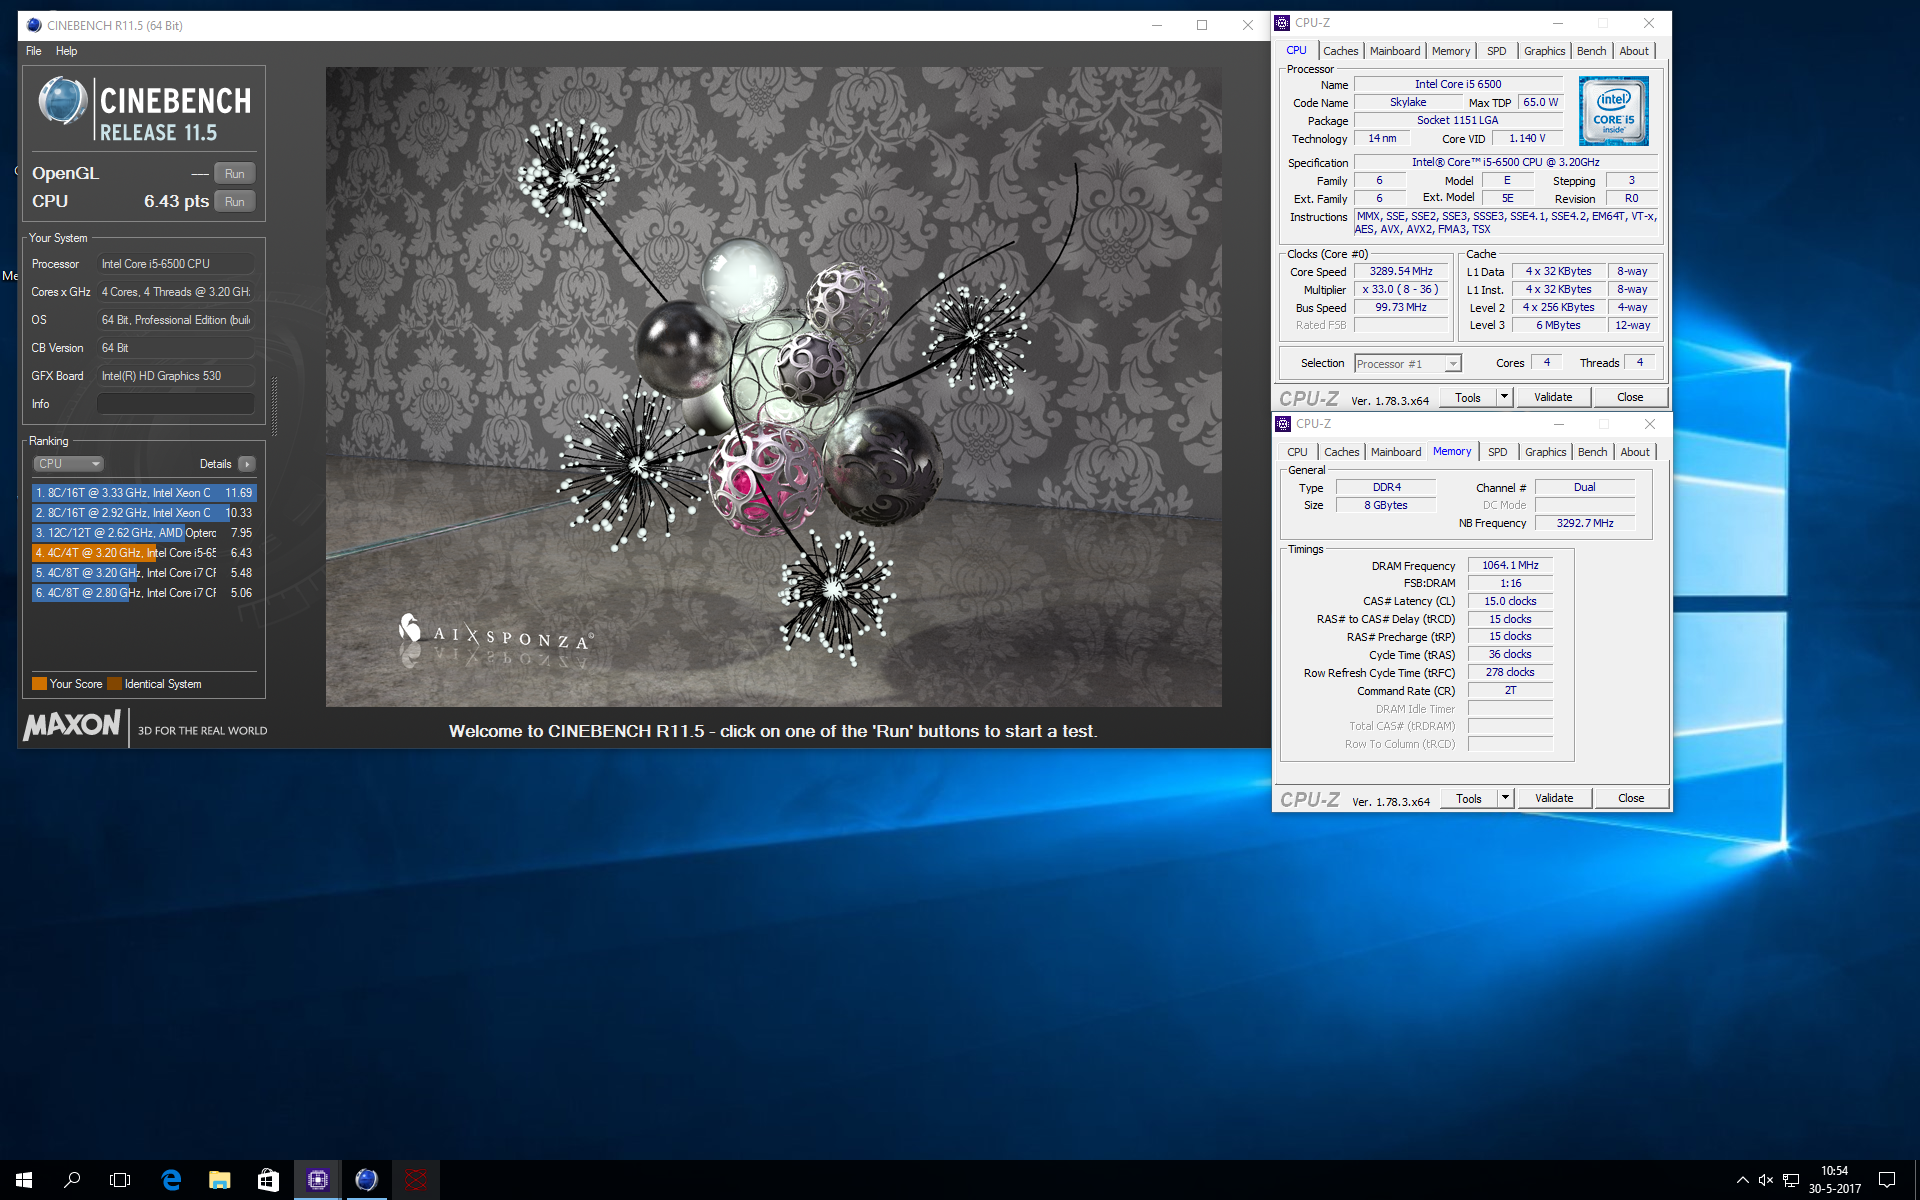Switch to Cinebench taskbar icon
1920x1200 pixels.
(x=366, y=1180)
